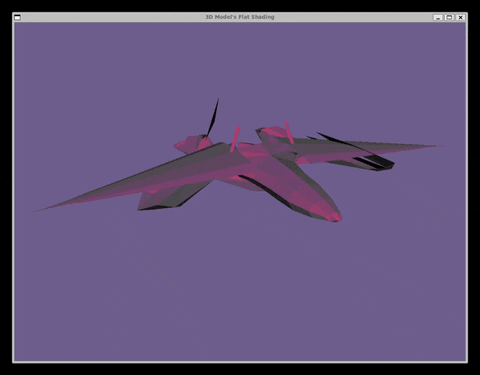Open the window menu icon in title bar
Screen dimensions: 480x375
[x=18, y=17]
